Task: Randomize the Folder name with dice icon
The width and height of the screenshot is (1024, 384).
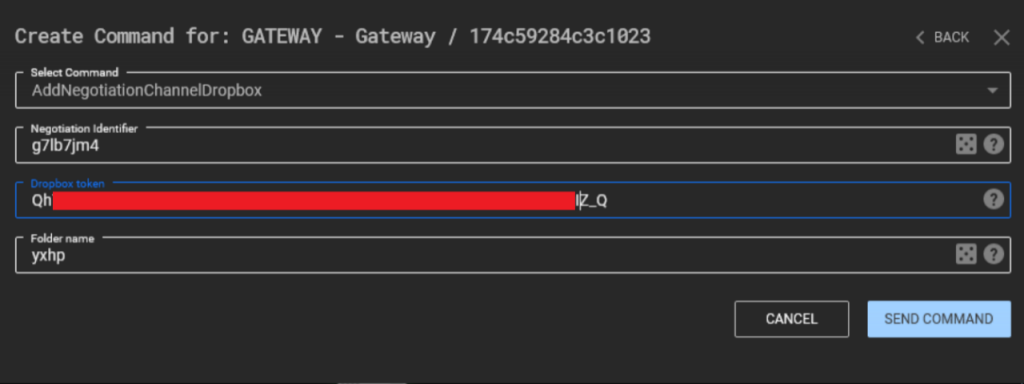Action: [966, 254]
